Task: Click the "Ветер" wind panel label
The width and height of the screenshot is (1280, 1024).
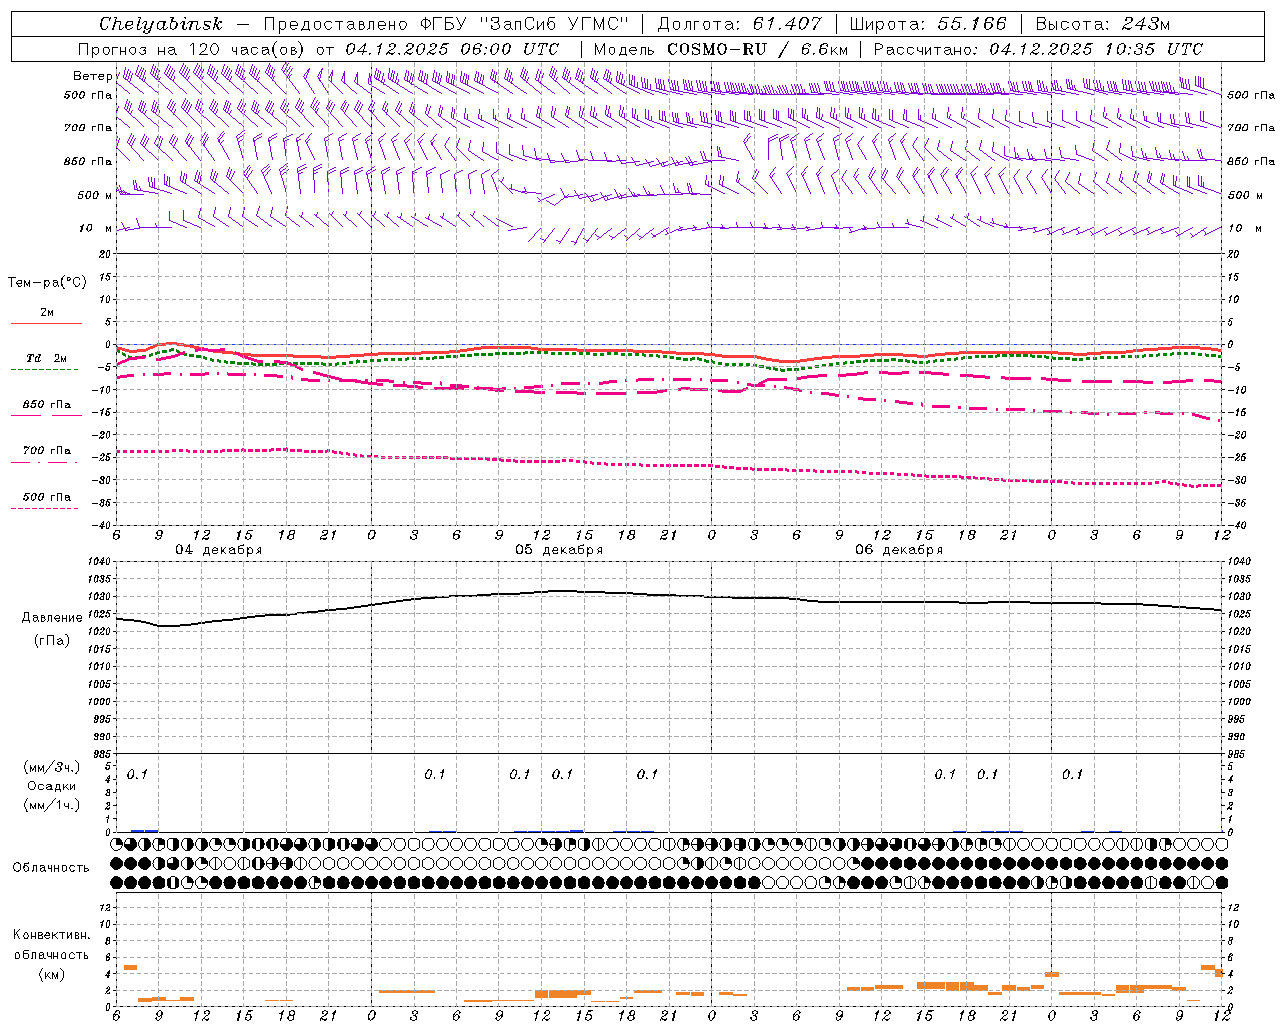Action: tap(92, 76)
